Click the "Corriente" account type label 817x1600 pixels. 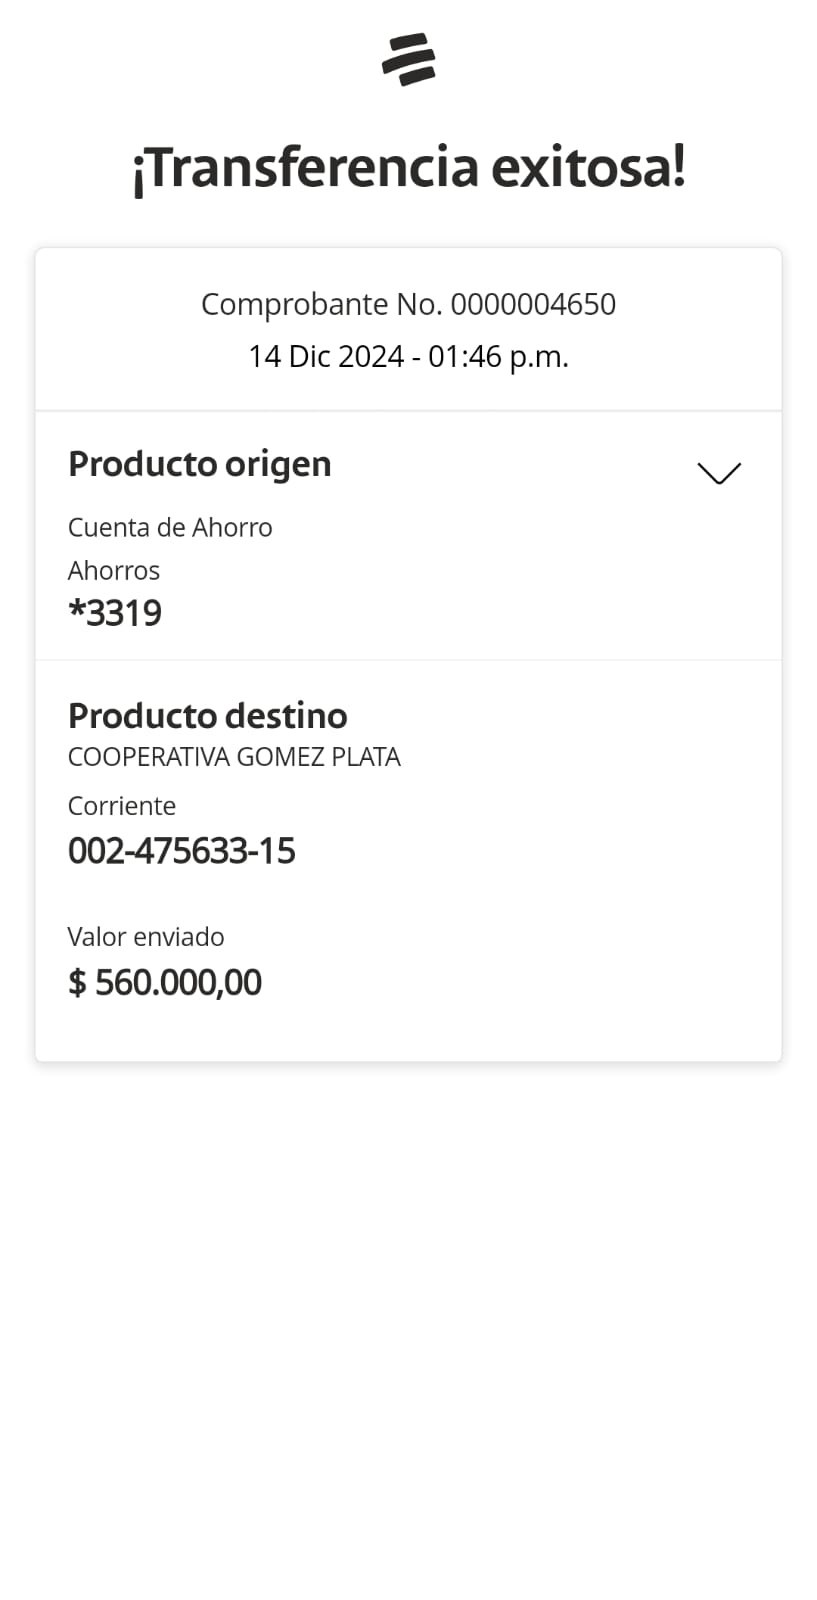coord(122,806)
